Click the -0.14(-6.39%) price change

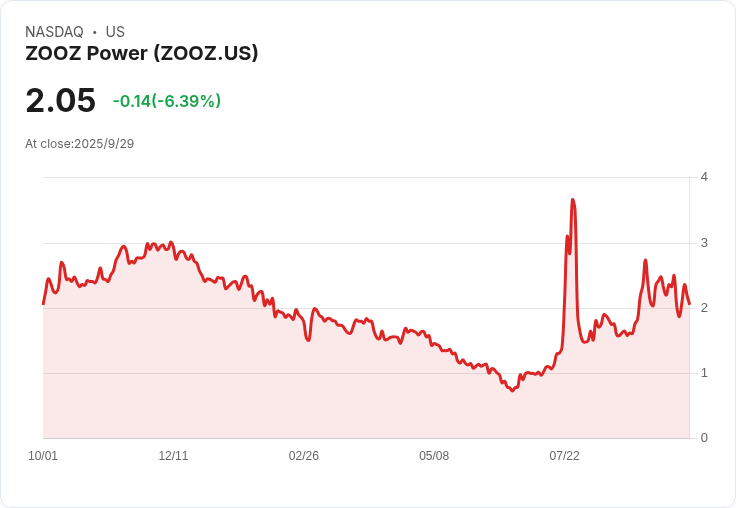coord(167,101)
